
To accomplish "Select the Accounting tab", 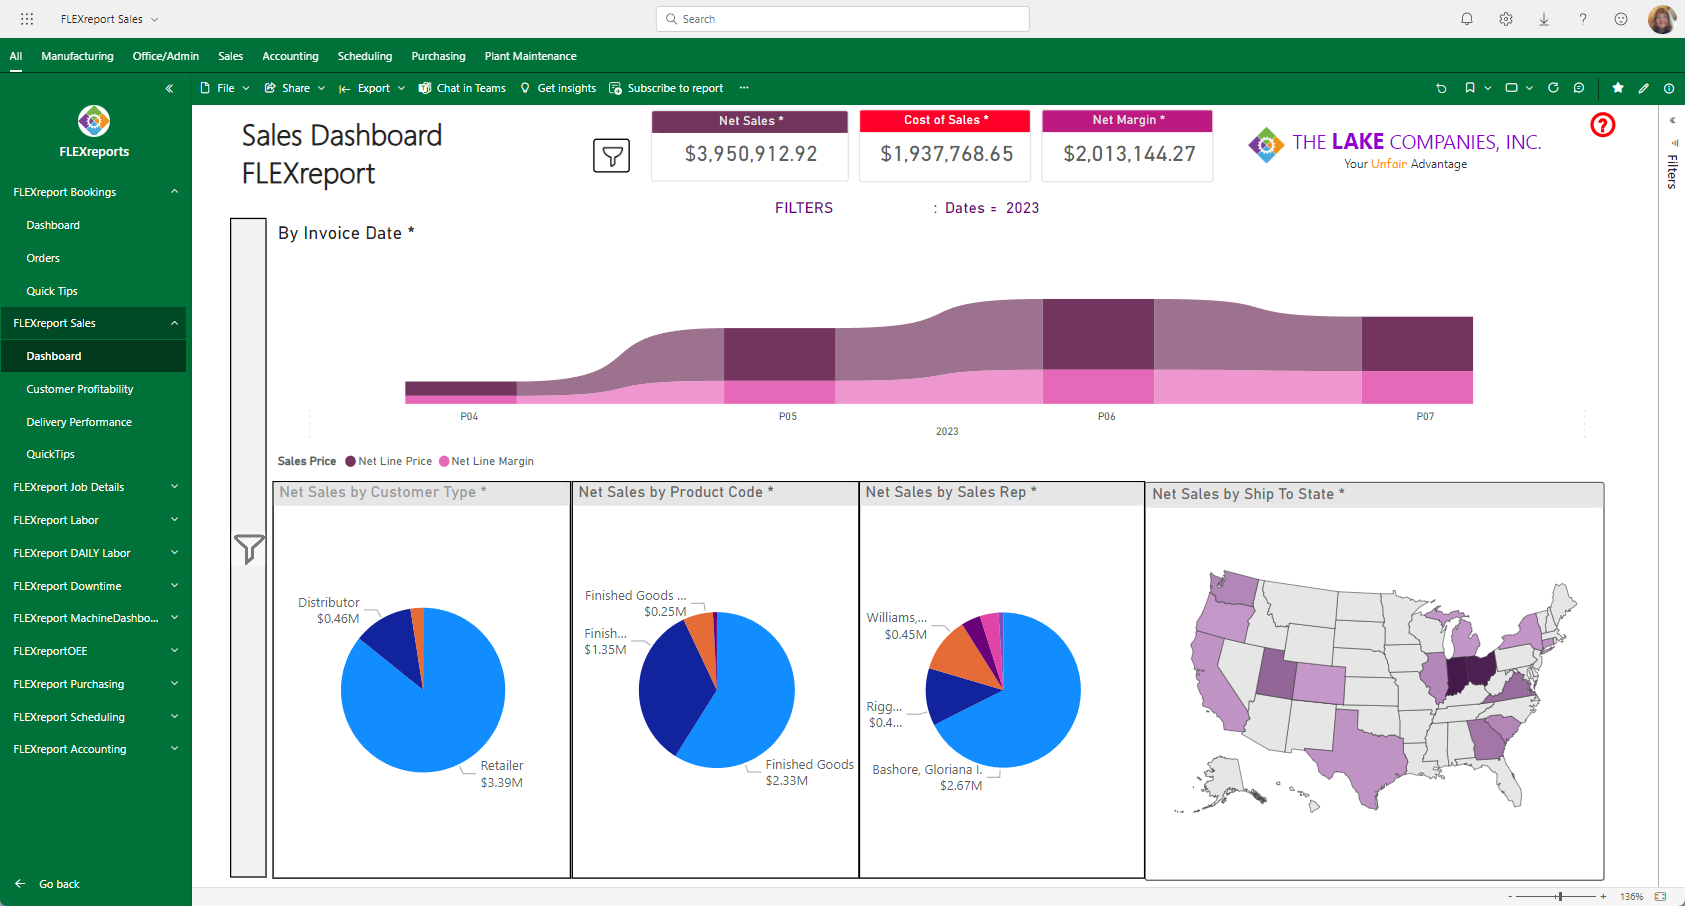I will [x=290, y=56].
